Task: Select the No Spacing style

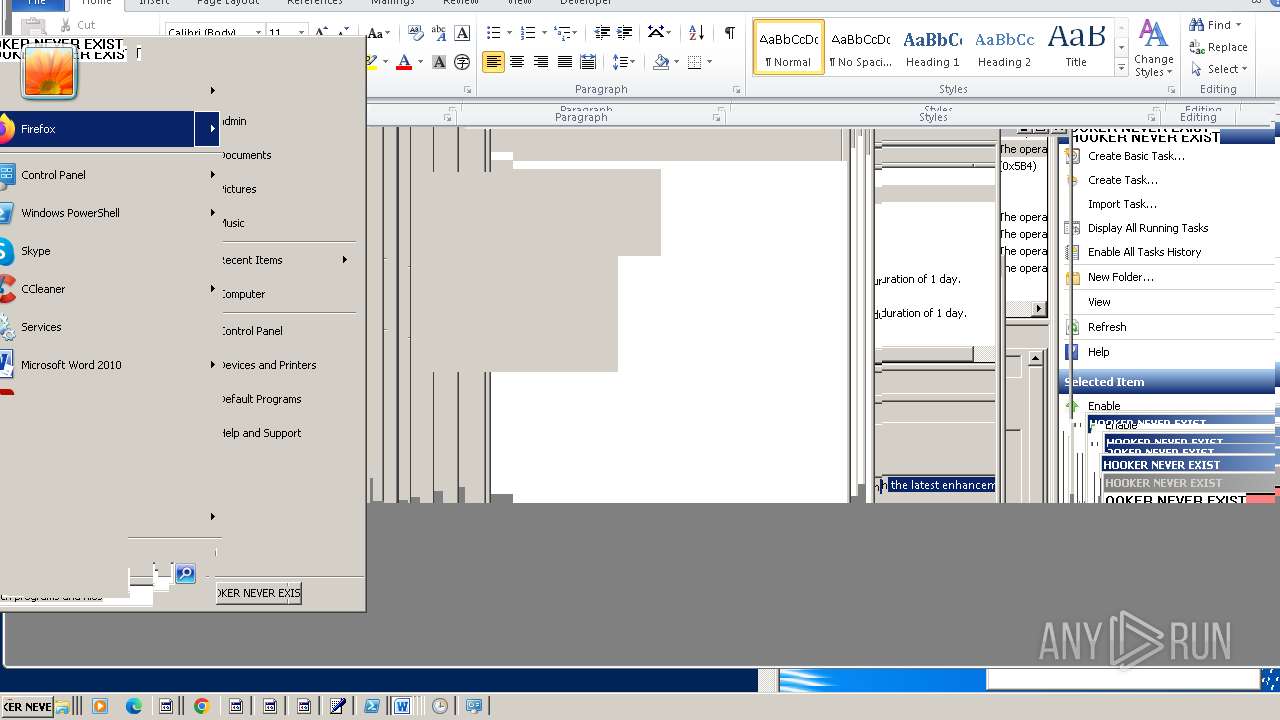Action: pos(861,47)
